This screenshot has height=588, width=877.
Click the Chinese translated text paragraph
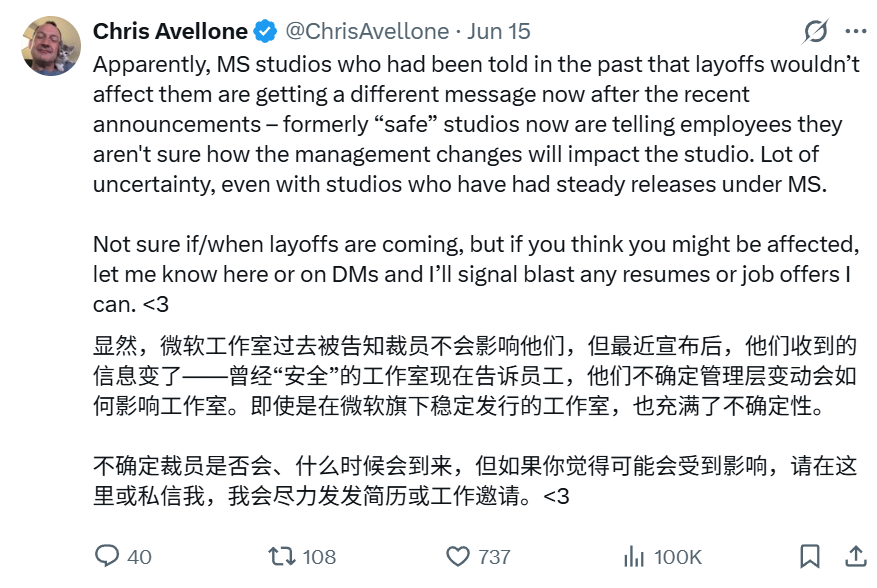(x=474, y=421)
